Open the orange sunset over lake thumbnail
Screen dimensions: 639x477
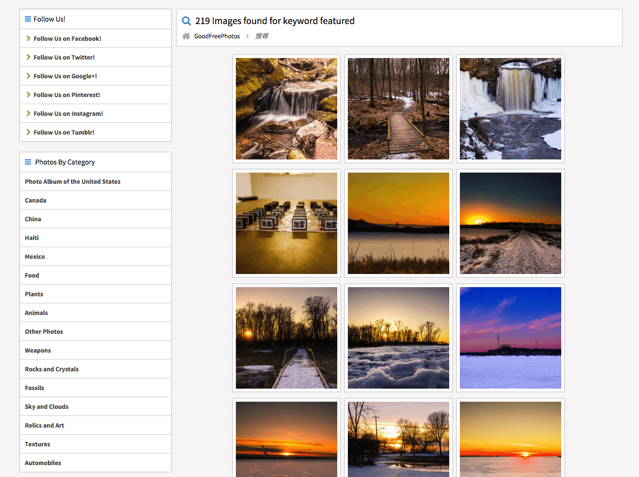pos(399,223)
